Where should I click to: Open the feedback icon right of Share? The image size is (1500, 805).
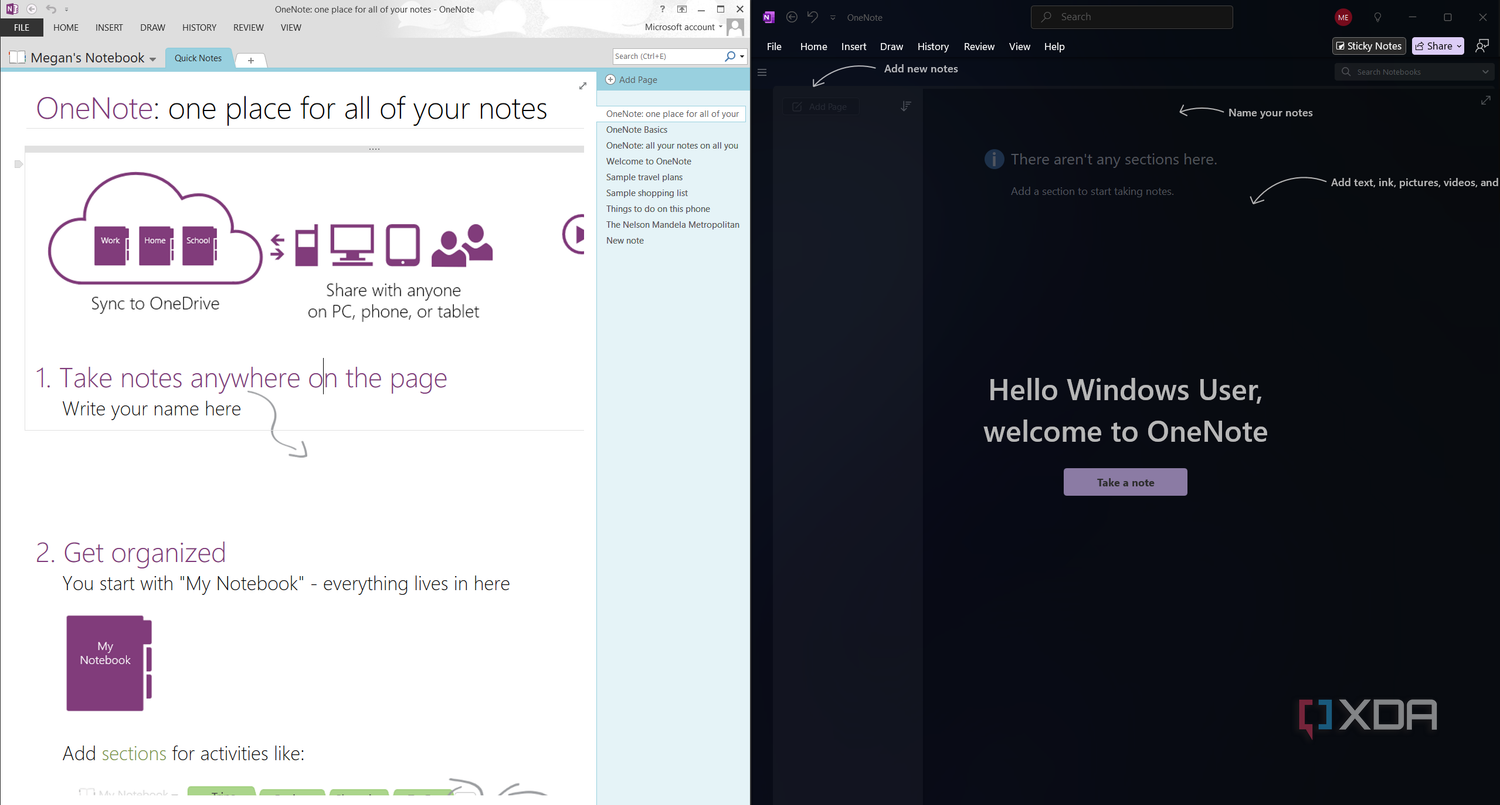click(x=1482, y=46)
